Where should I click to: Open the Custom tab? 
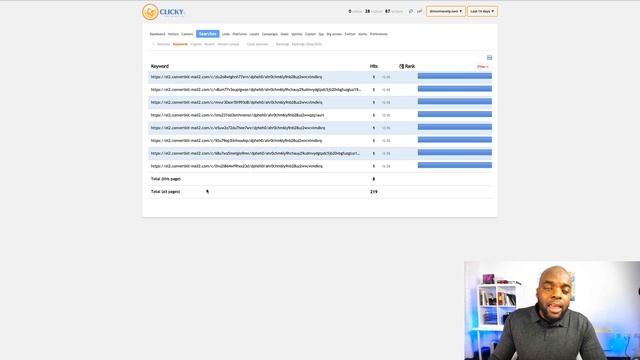point(310,34)
